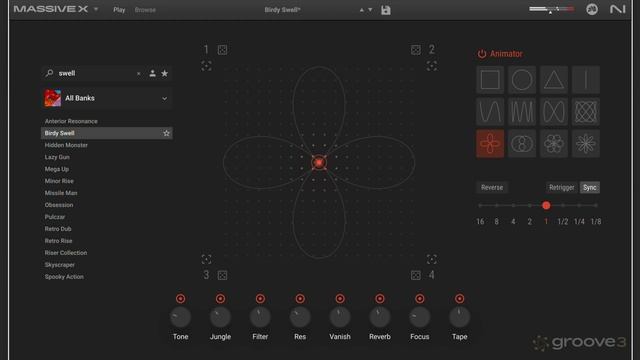640x360 pixels.
Task: Select the overlapping ovals animator shape
Action: [522, 144]
